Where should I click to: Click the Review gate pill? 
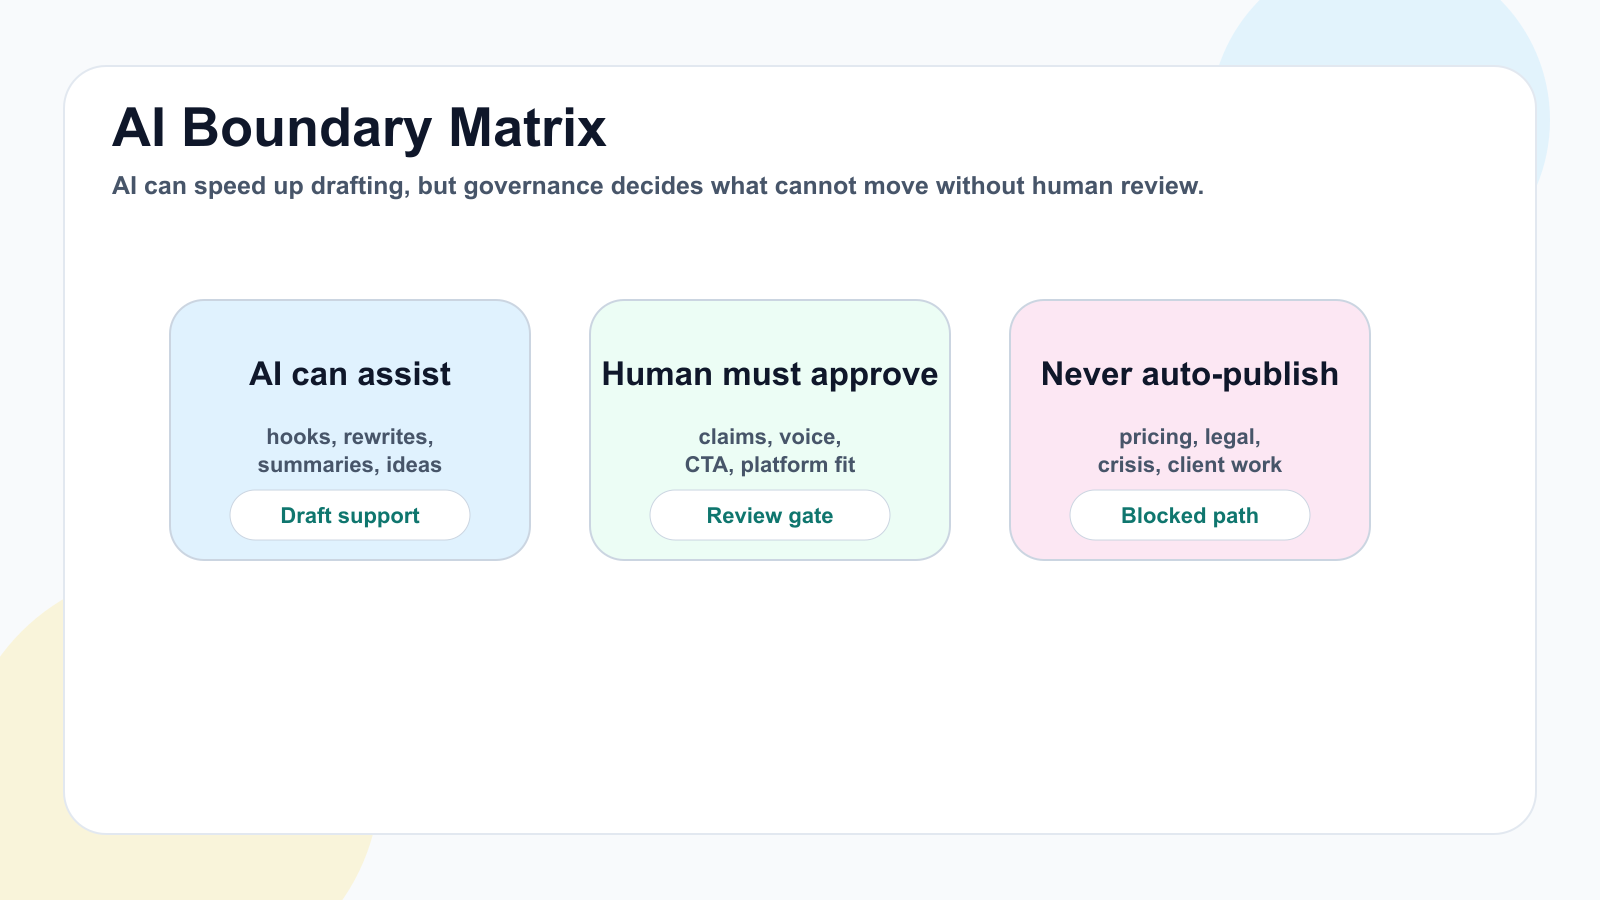(770, 515)
